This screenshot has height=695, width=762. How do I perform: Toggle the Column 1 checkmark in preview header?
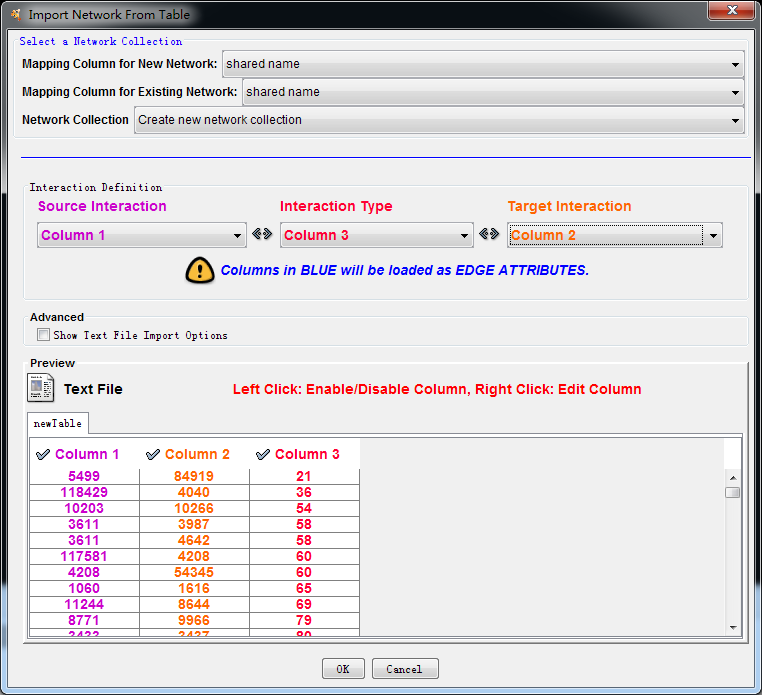(x=43, y=454)
